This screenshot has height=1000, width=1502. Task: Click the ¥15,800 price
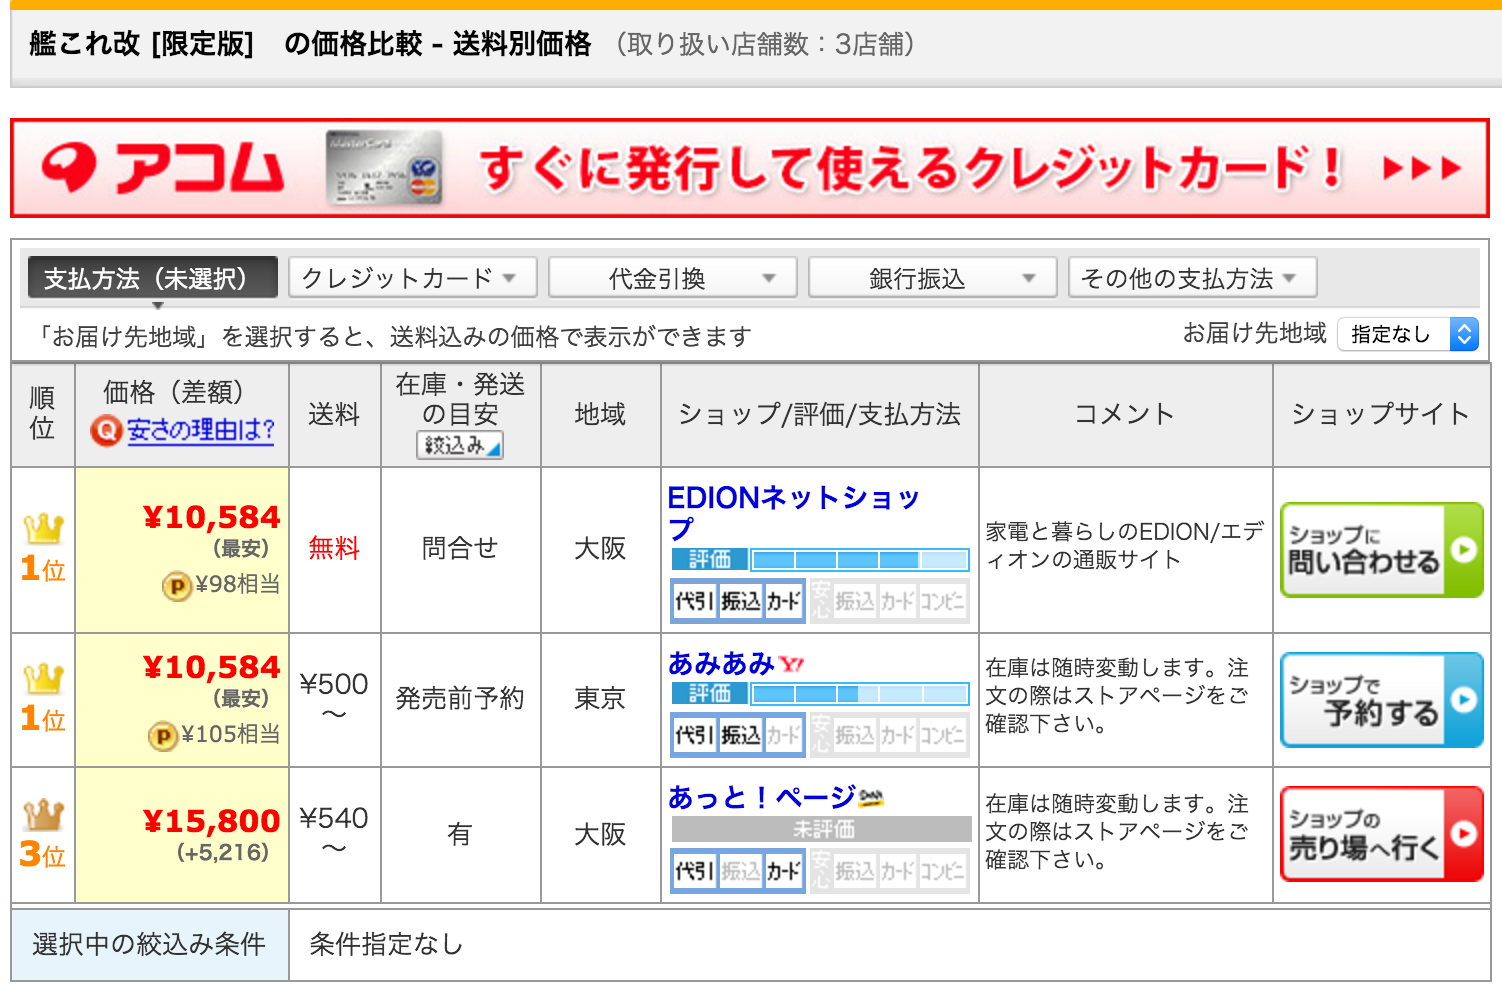click(x=211, y=821)
